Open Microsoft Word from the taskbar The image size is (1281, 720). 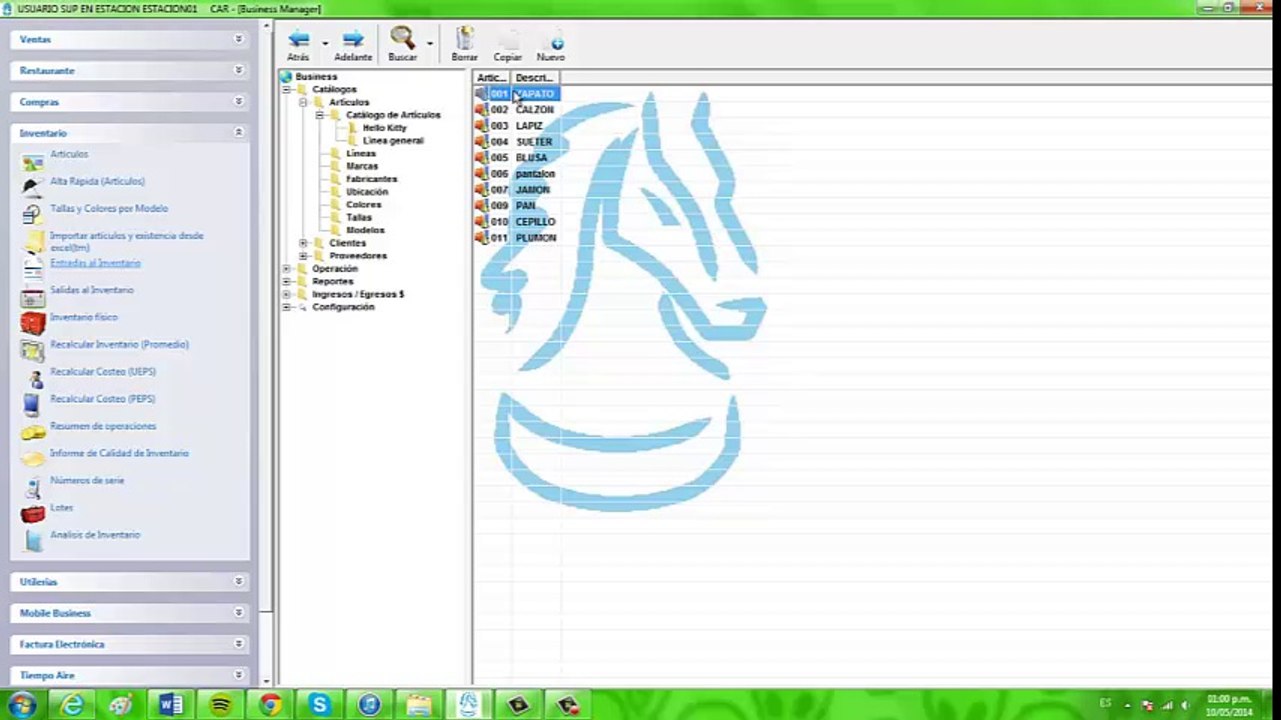pos(171,705)
